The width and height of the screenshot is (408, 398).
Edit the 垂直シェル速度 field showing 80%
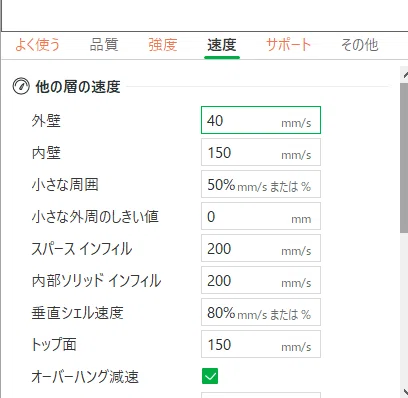(261, 312)
